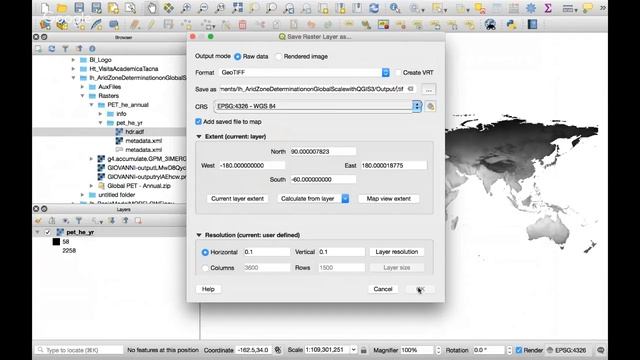Click the EPSG:4326 status bar button
Viewport: 640px width, 360px height.
pos(567,350)
